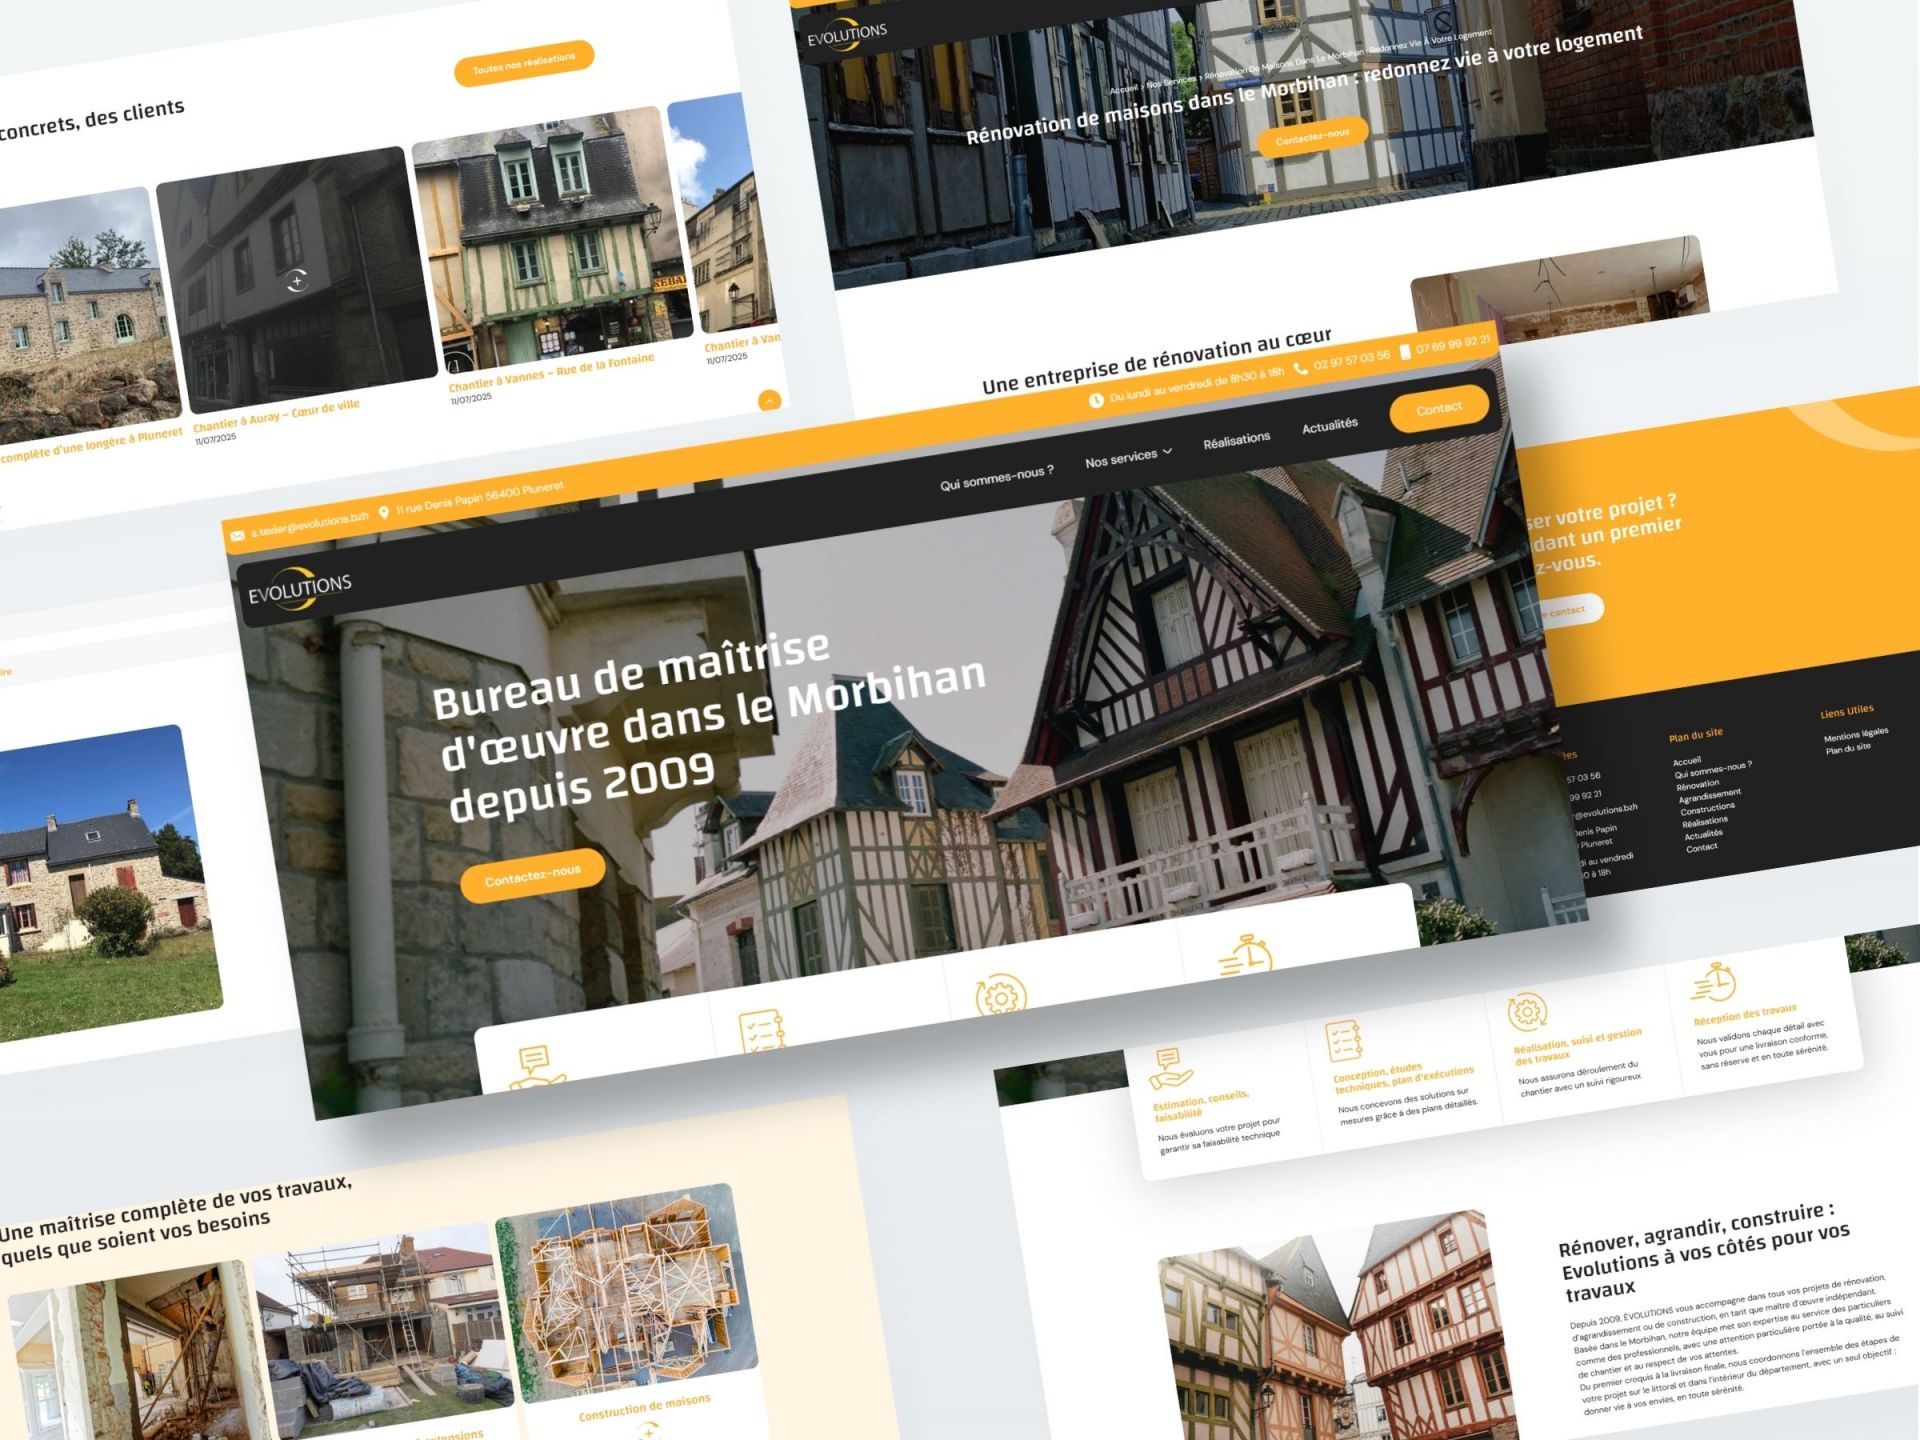Click the checklist icon in the Conception card
The width and height of the screenshot is (1920, 1440).
click(x=1344, y=1040)
